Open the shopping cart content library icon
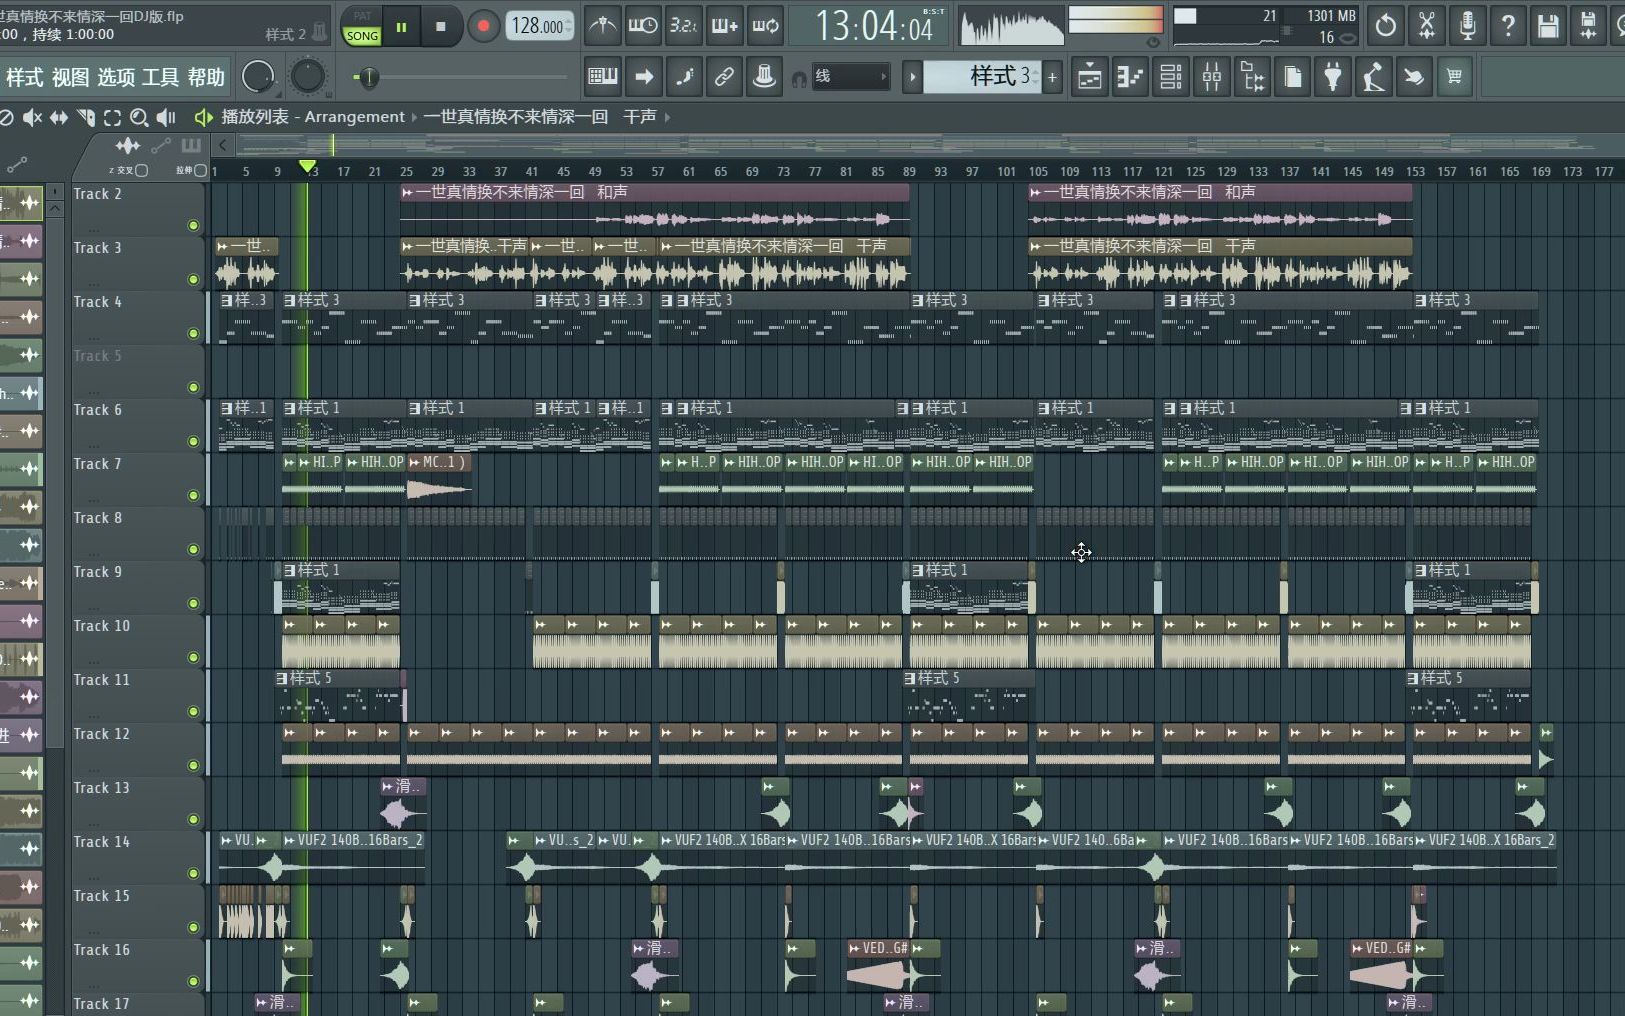This screenshot has height=1016, width=1625. click(x=1454, y=77)
